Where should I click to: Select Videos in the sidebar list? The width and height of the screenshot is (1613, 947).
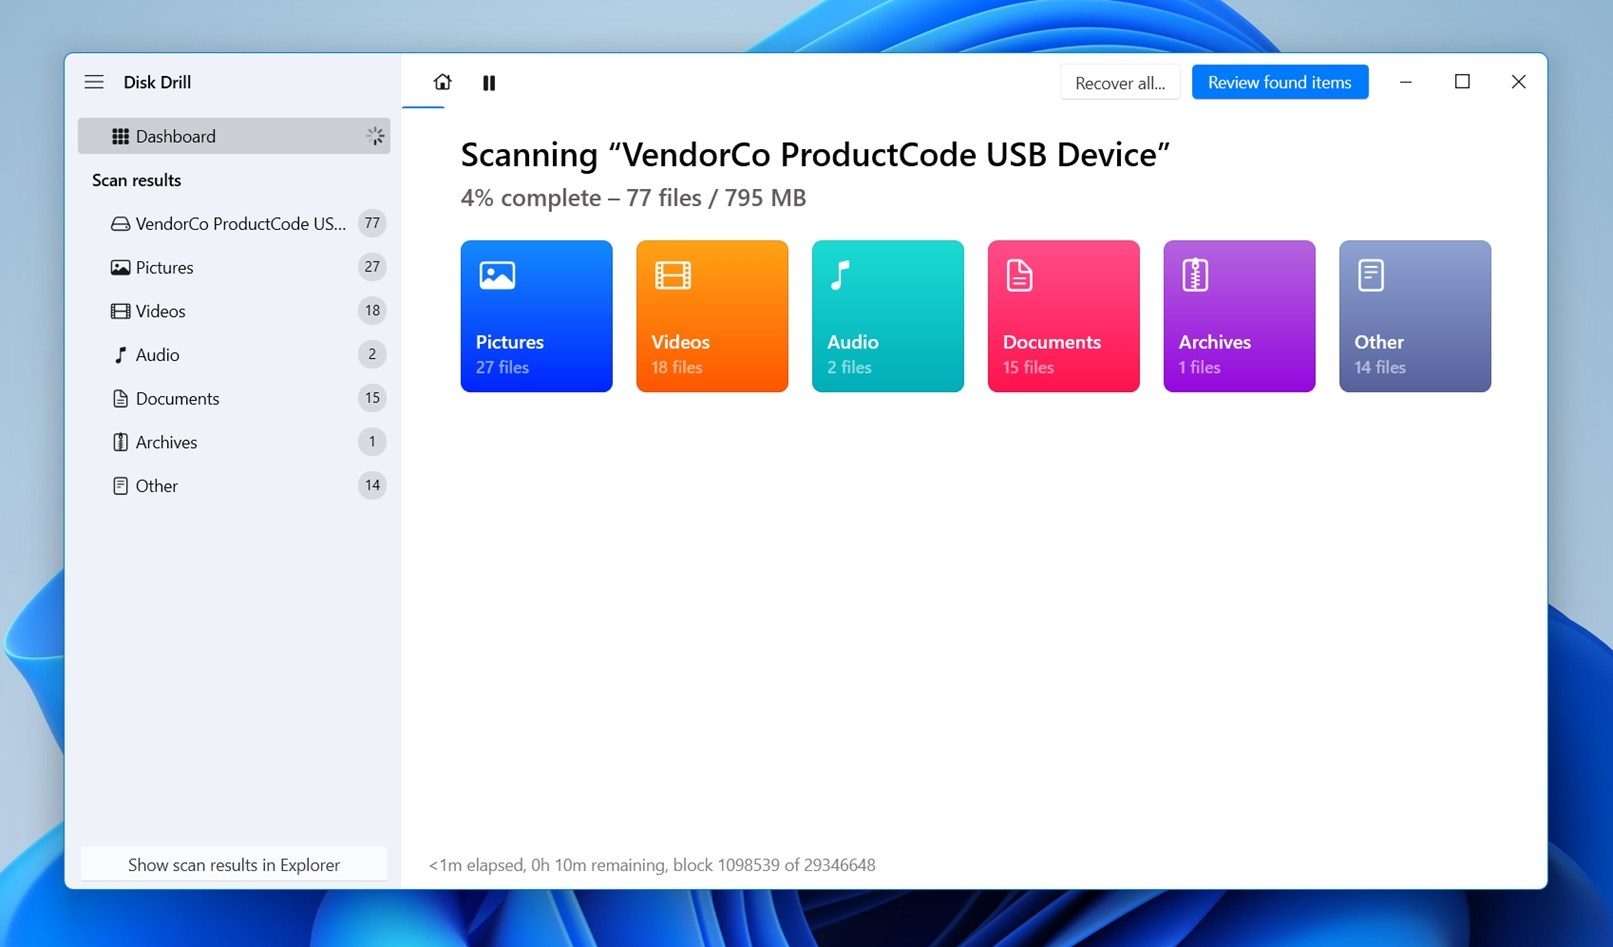161,311
